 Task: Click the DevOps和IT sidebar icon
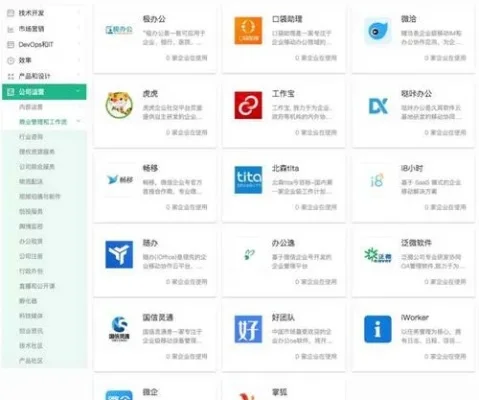point(11,44)
